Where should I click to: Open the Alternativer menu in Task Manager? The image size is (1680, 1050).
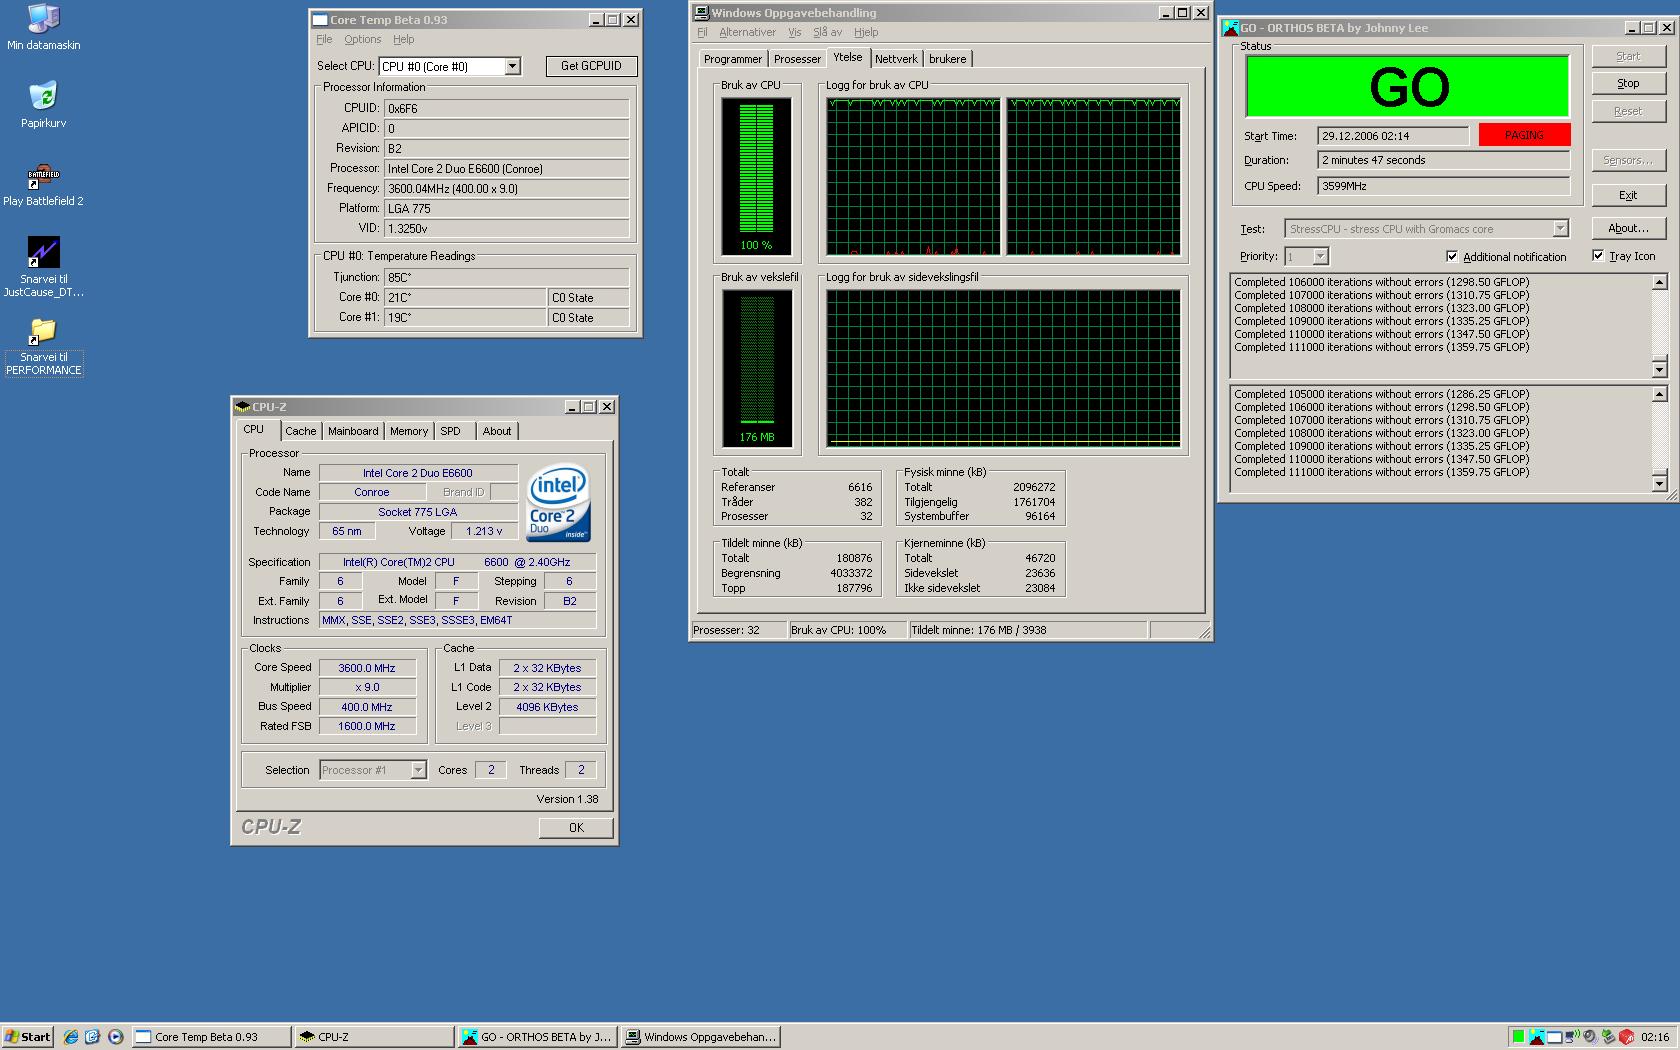[747, 33]
